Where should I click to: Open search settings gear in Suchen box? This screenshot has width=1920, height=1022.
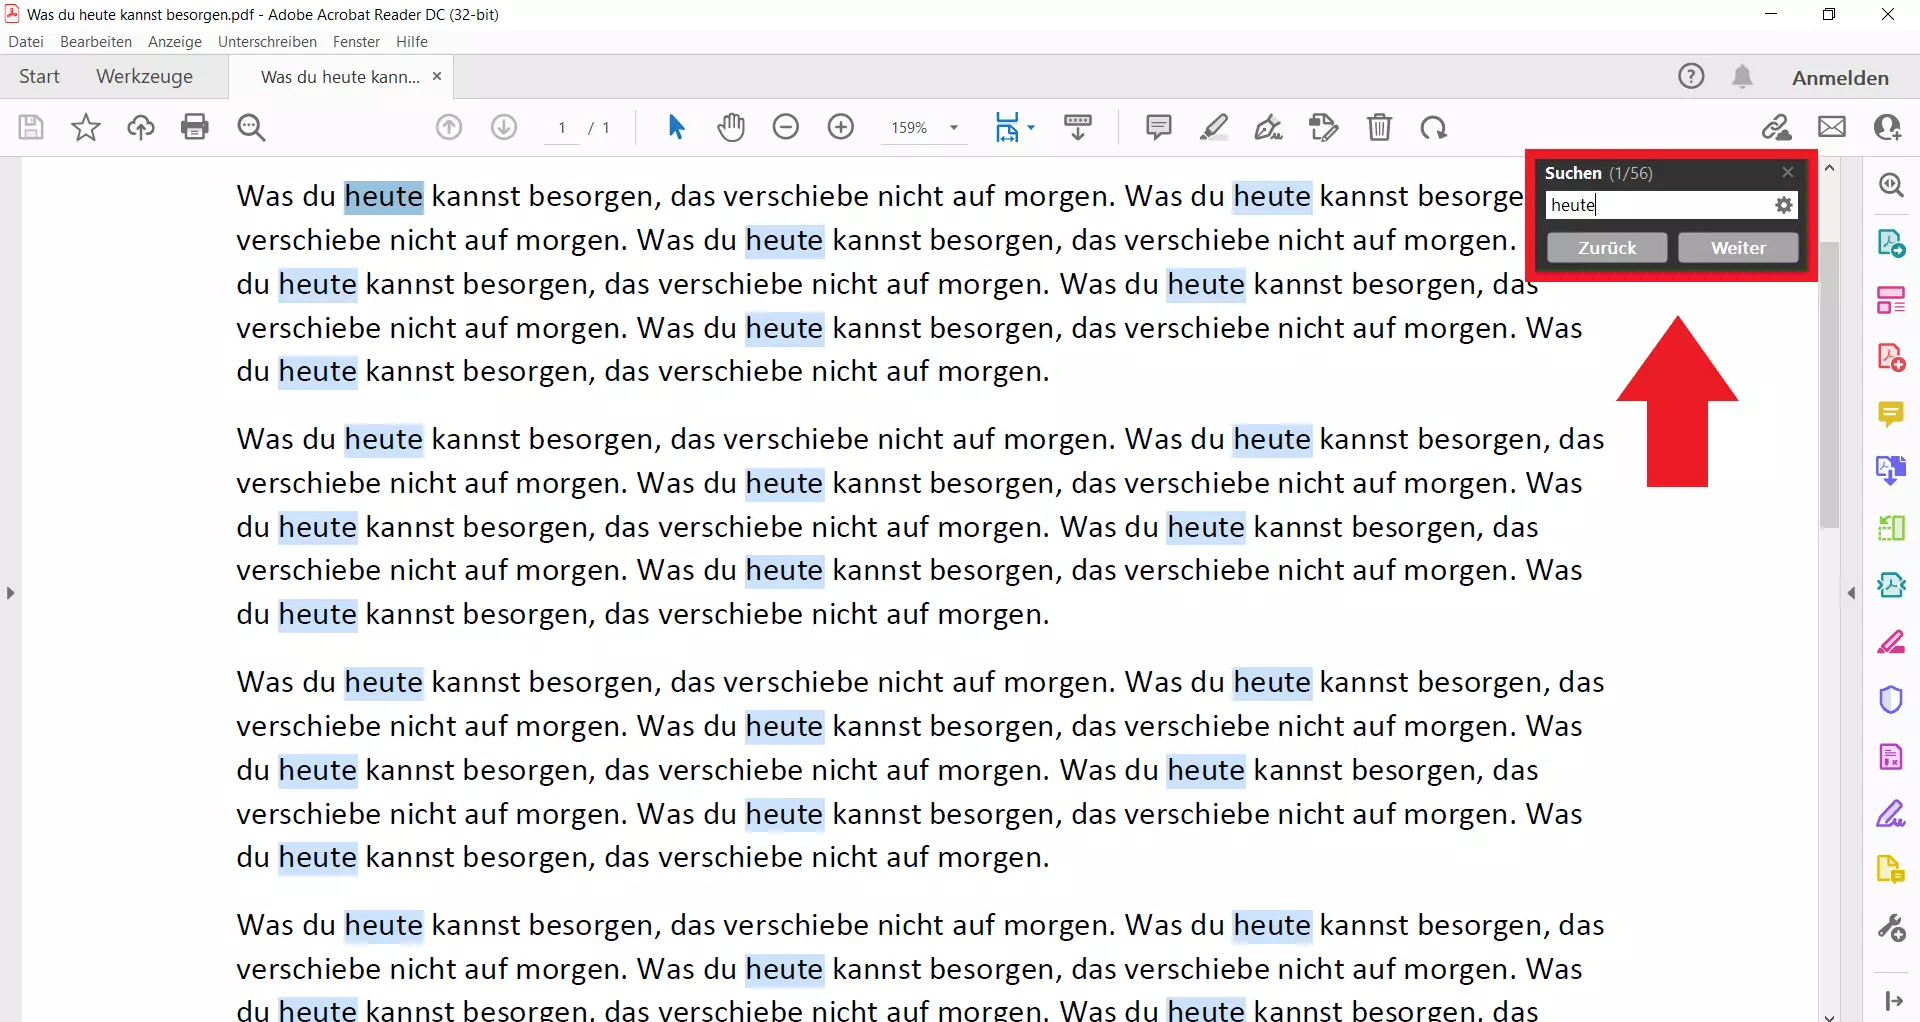click(x=1783, y=205)
